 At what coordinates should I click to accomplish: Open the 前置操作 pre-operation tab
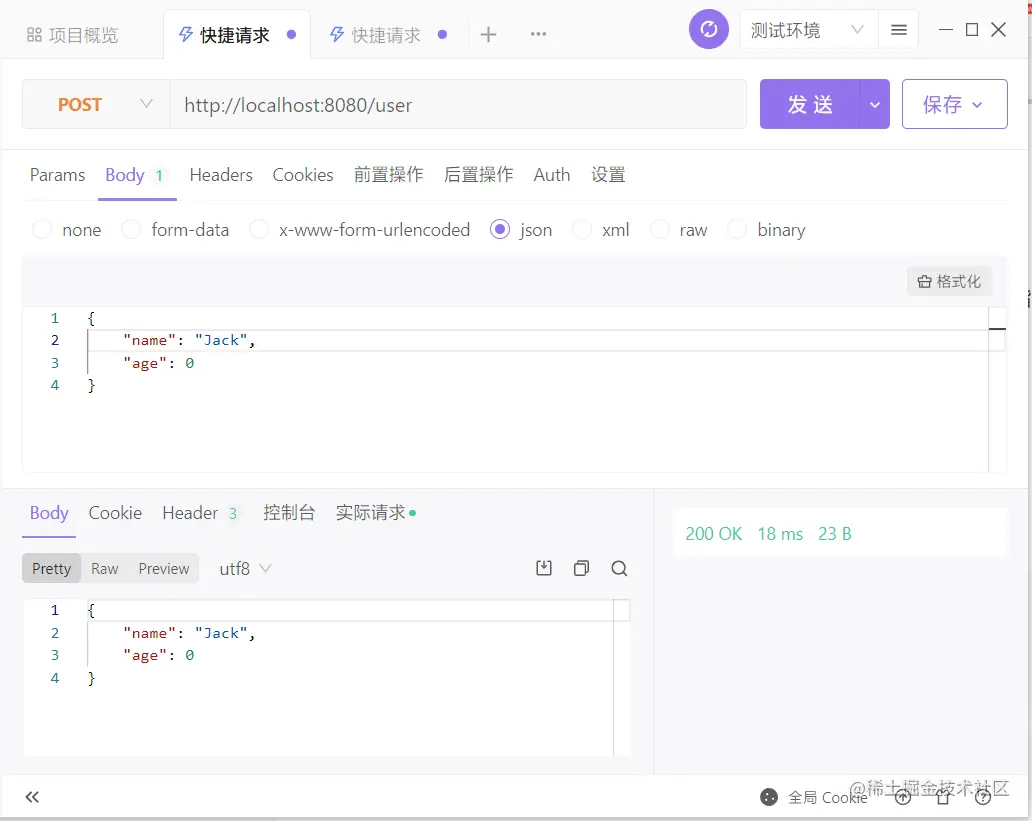[388, 175]
